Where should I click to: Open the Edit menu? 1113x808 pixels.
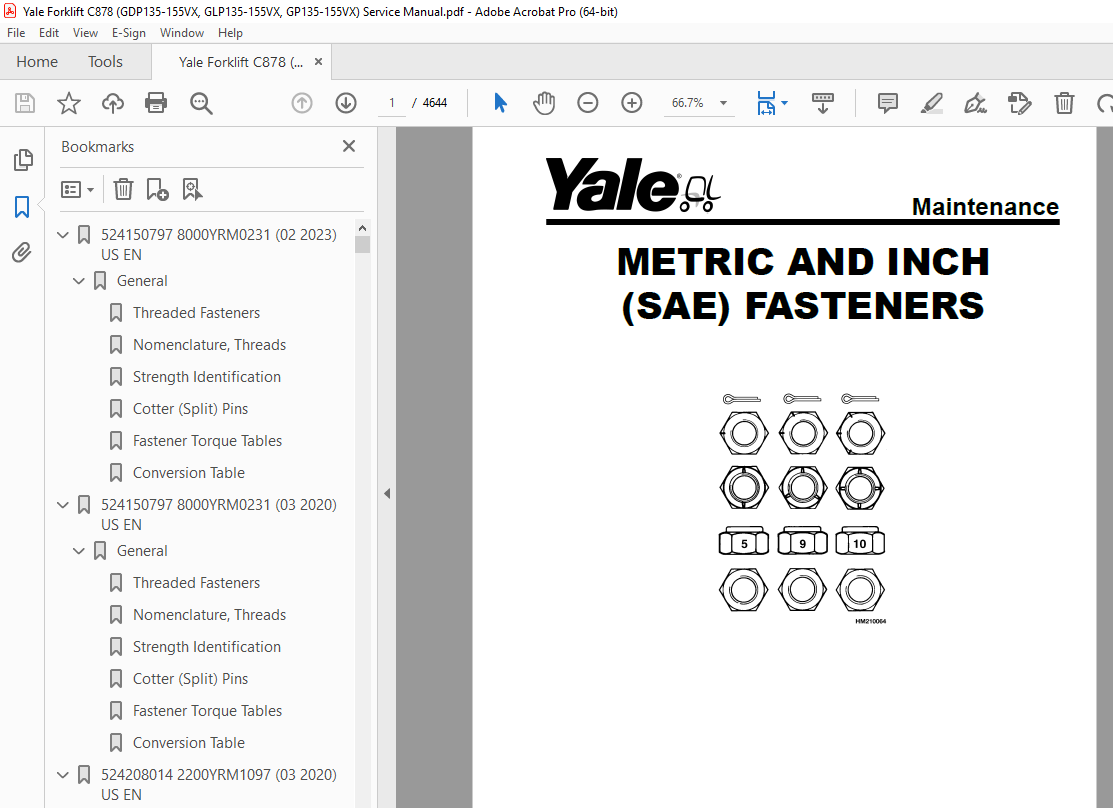(49, 33)
